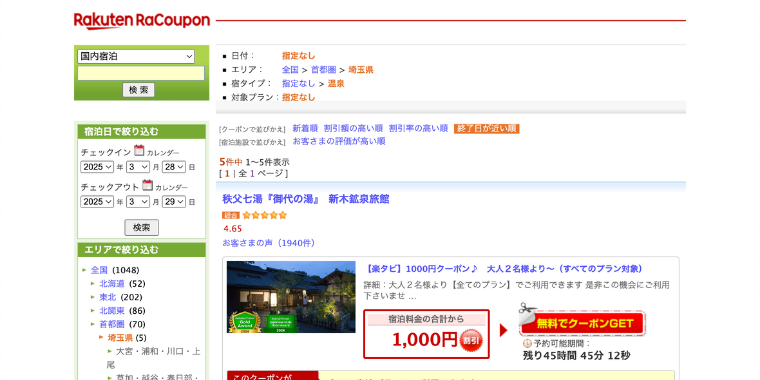The height and width of the screenshot is (380, 760).
Task: Click the 4.65 rating score
Action: pos(233,229)
